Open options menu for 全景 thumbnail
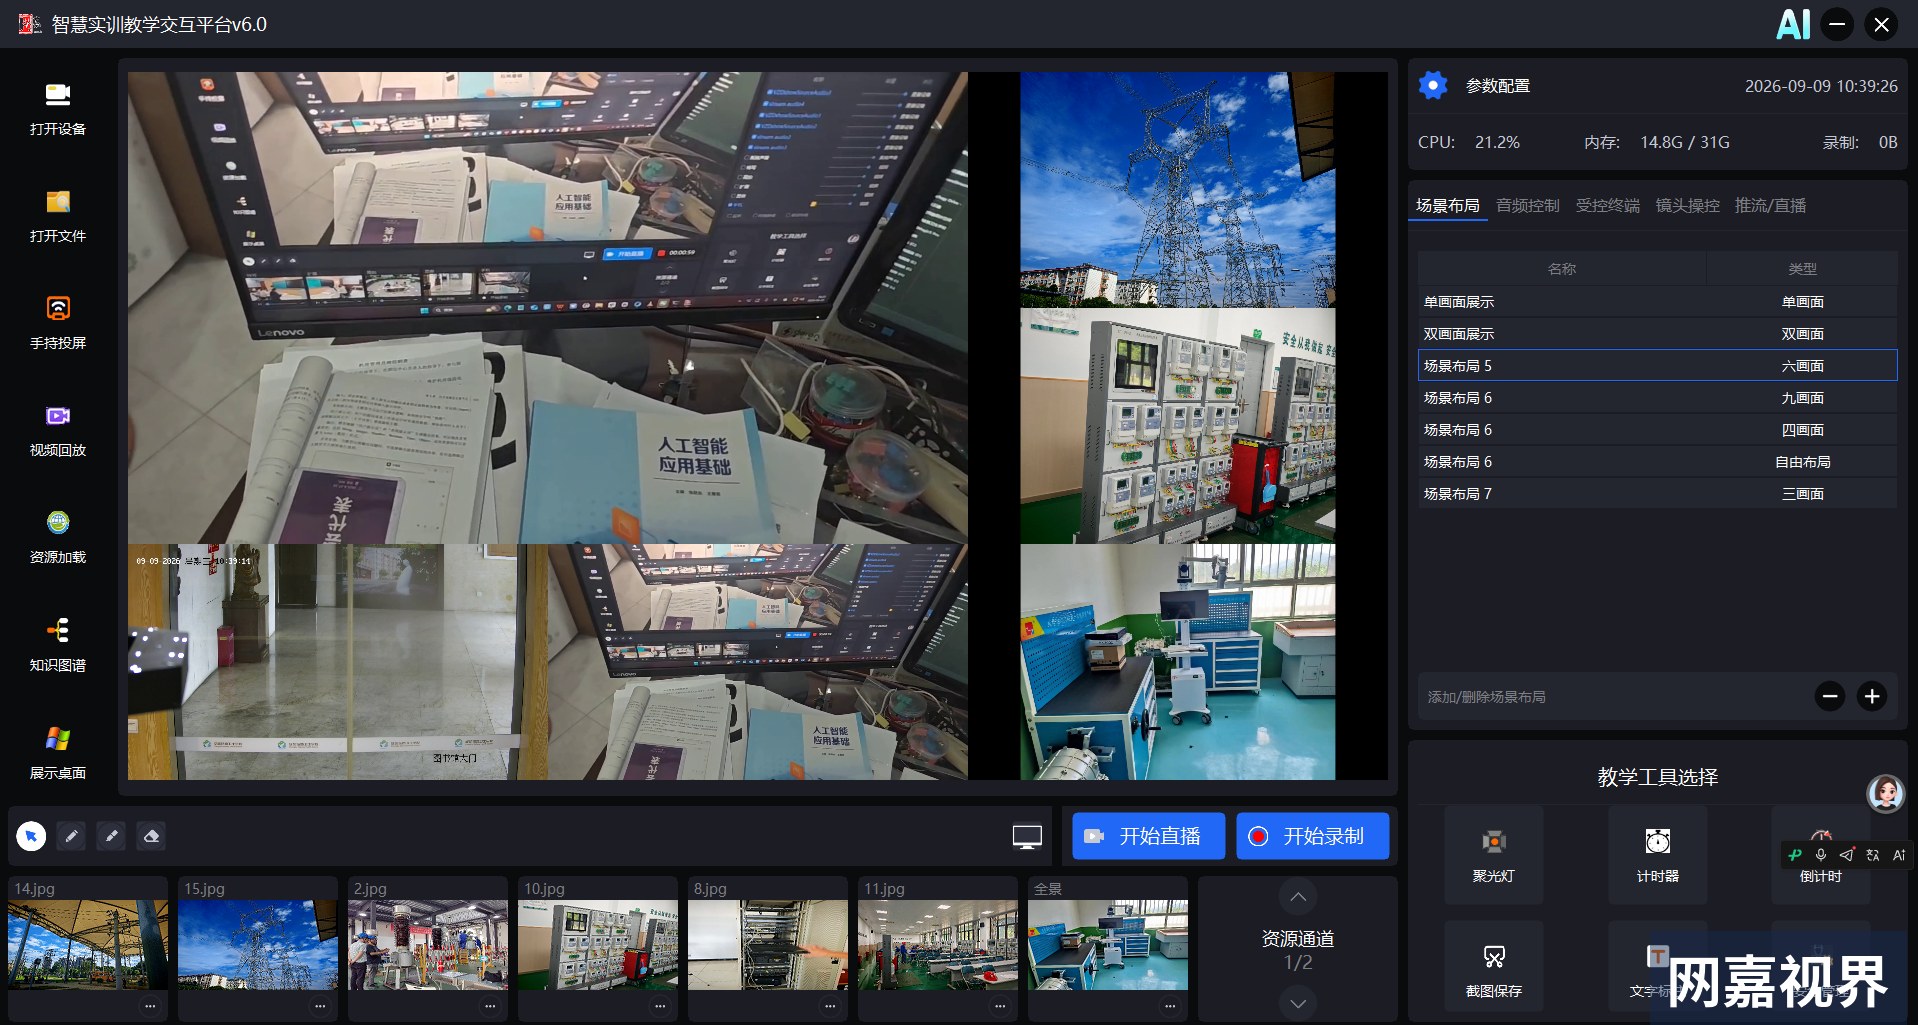 coord(1170,1006)
